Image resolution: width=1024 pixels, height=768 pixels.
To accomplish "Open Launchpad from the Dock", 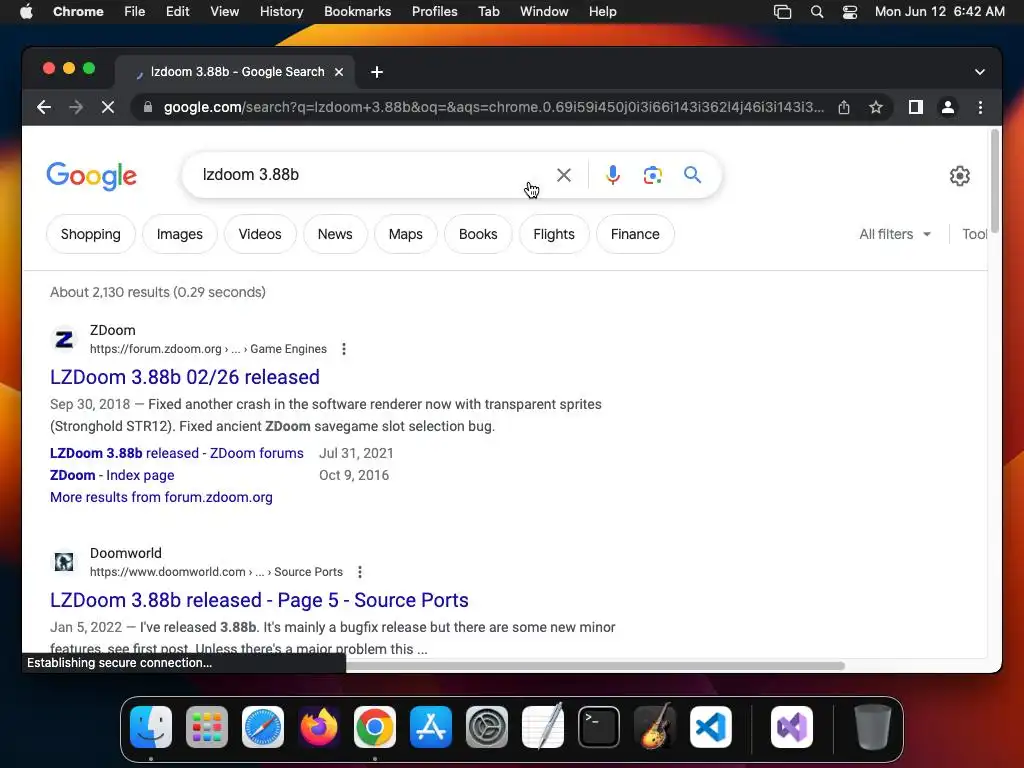I will tap(207, 727).
